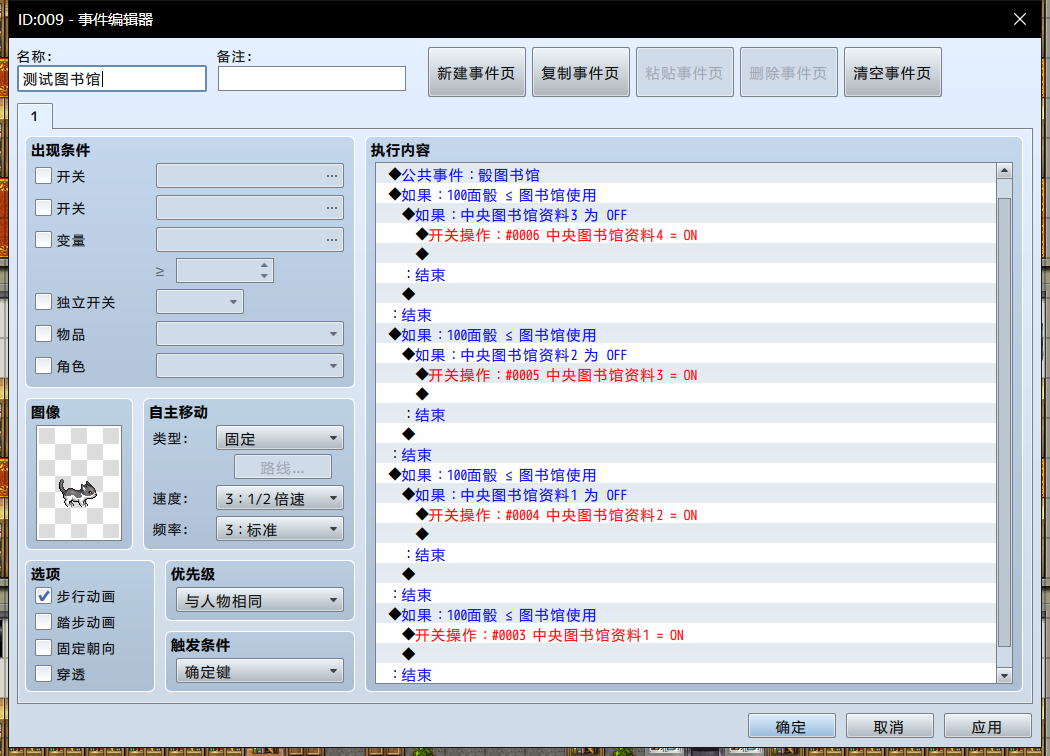Click 确定 button
Screen dimensions: 1050x756
click(x=792, y=727)
